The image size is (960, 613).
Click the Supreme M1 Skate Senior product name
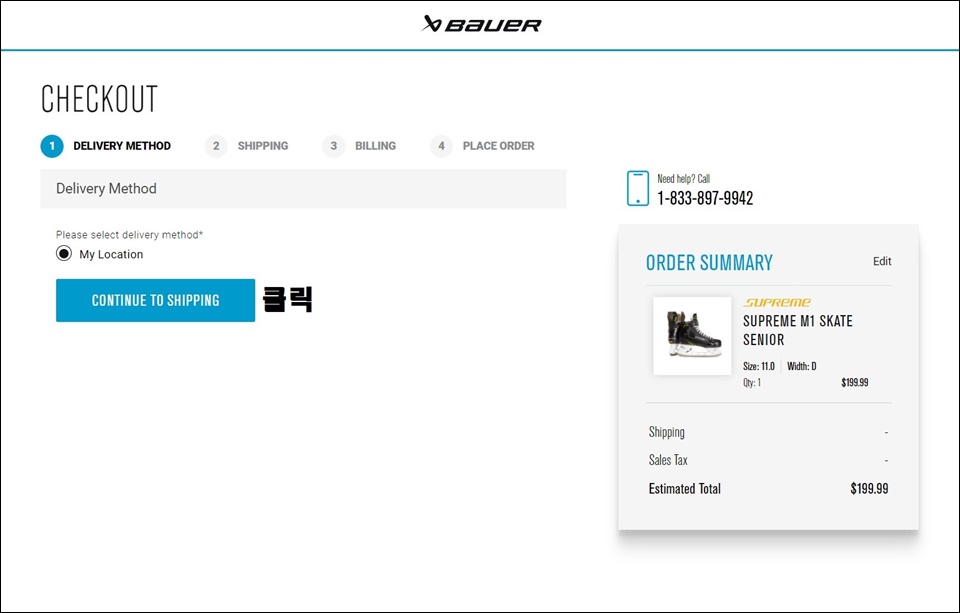[798, 330]
